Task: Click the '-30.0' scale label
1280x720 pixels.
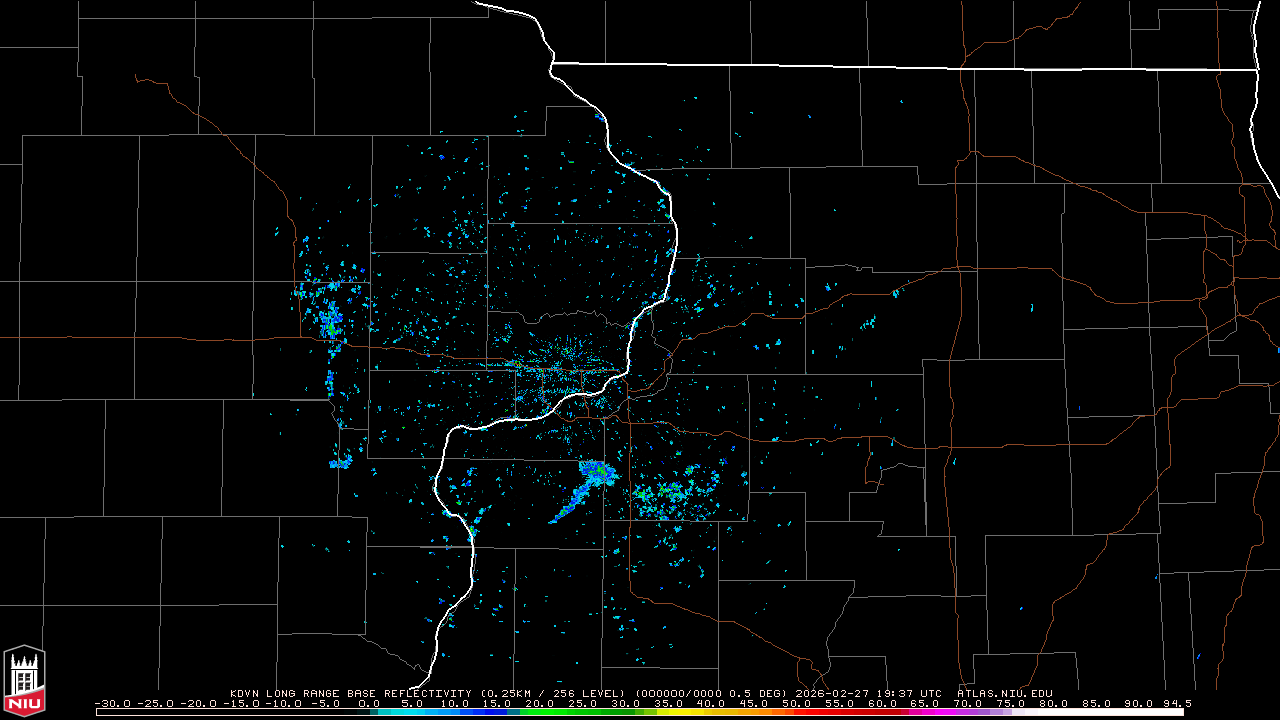Action: point(113,703)
